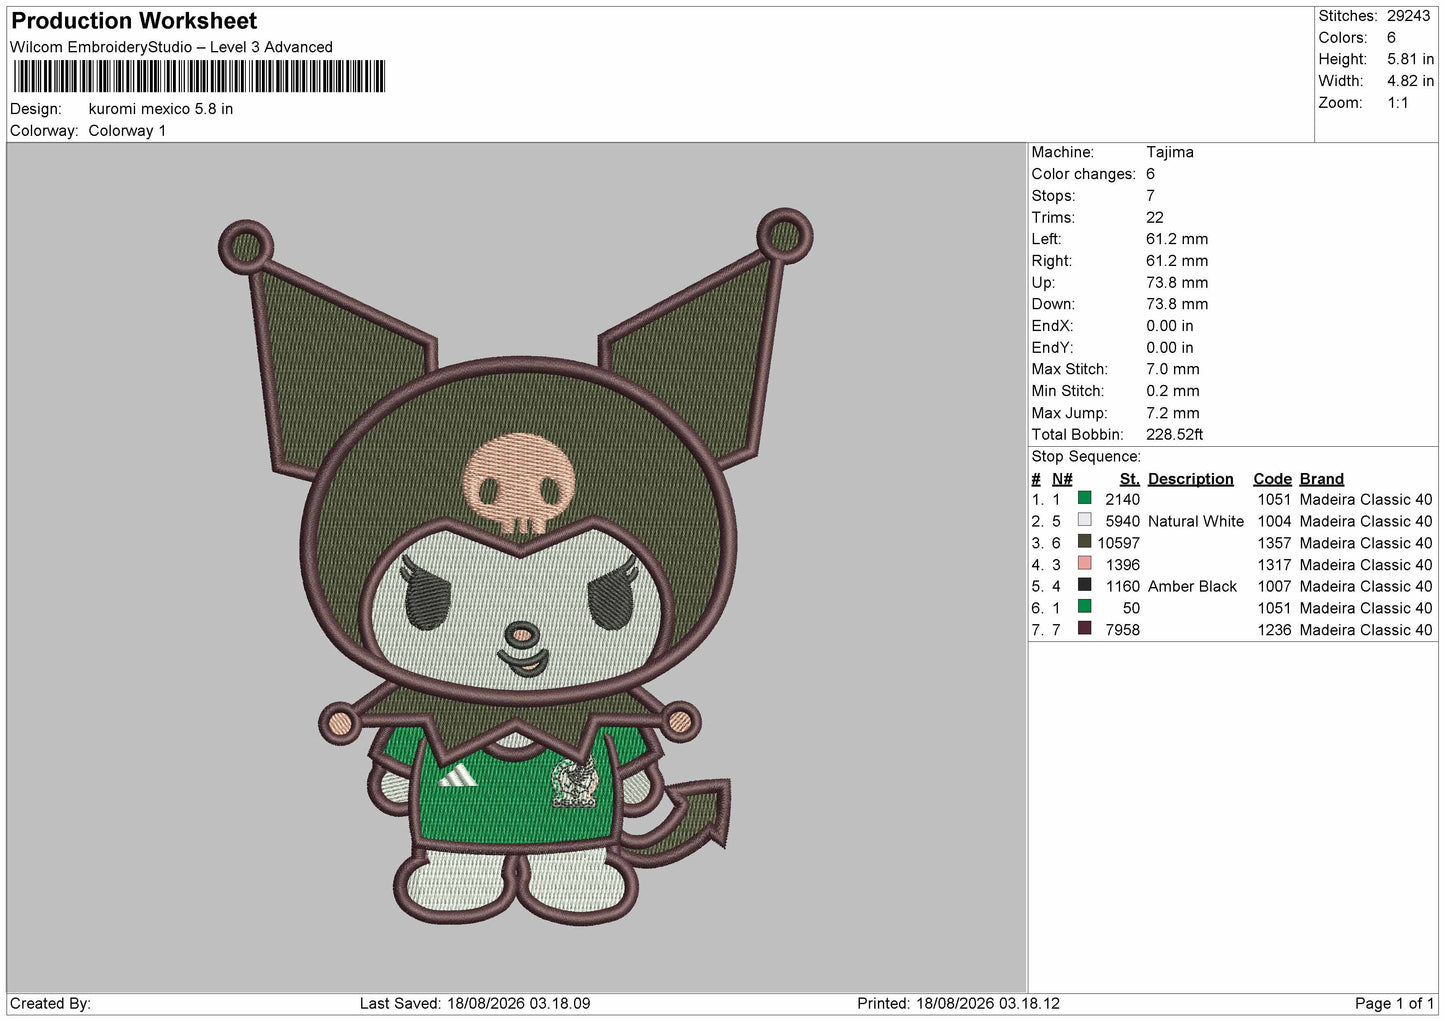Click the green color swatch in stop row 6
The height and width of the screenshot is (1021, 1445).
1084,606
